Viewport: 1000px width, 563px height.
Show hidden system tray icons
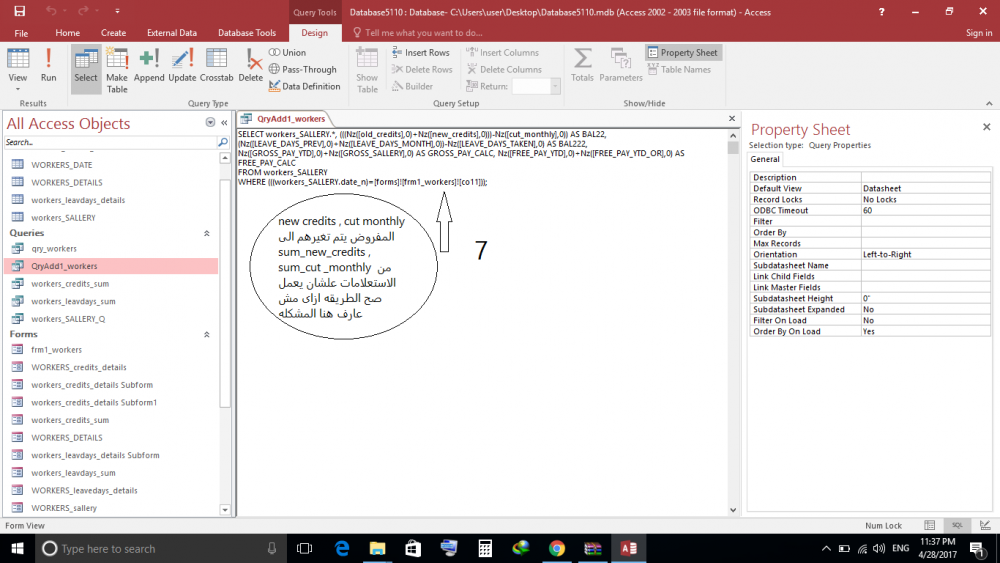(x=826, y=548)
